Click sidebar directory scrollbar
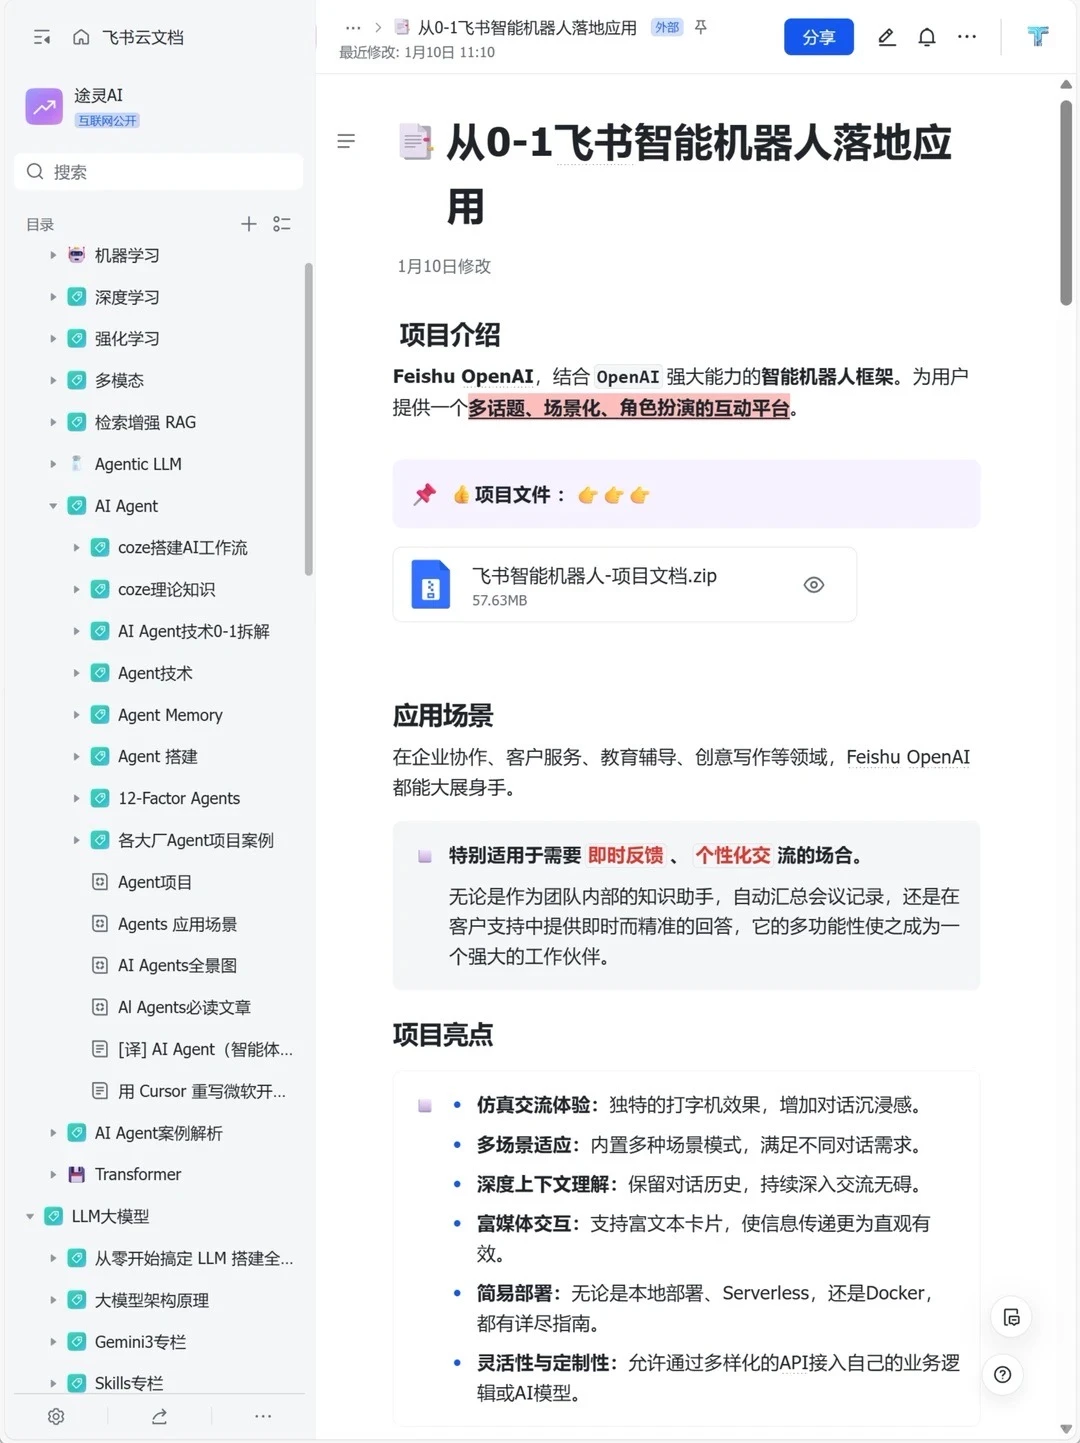The height and width of the screenshot is (1443, 1080). point(309,420)
